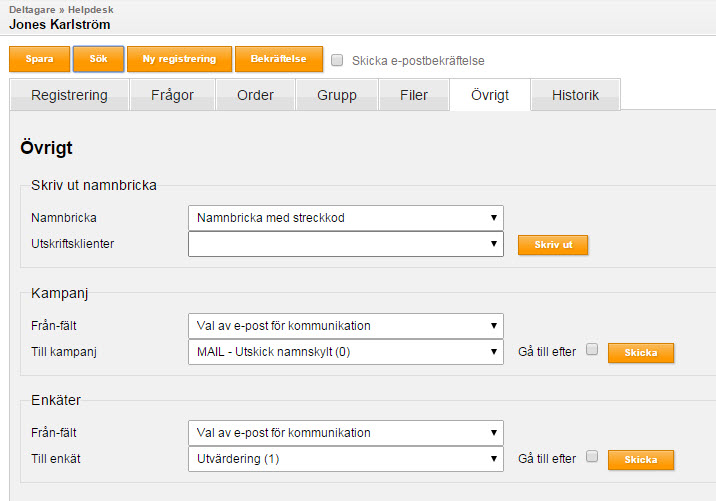Open the Frågor tab
The width and height of the screenshot is (716, 501).
click(x=173, y=95)
